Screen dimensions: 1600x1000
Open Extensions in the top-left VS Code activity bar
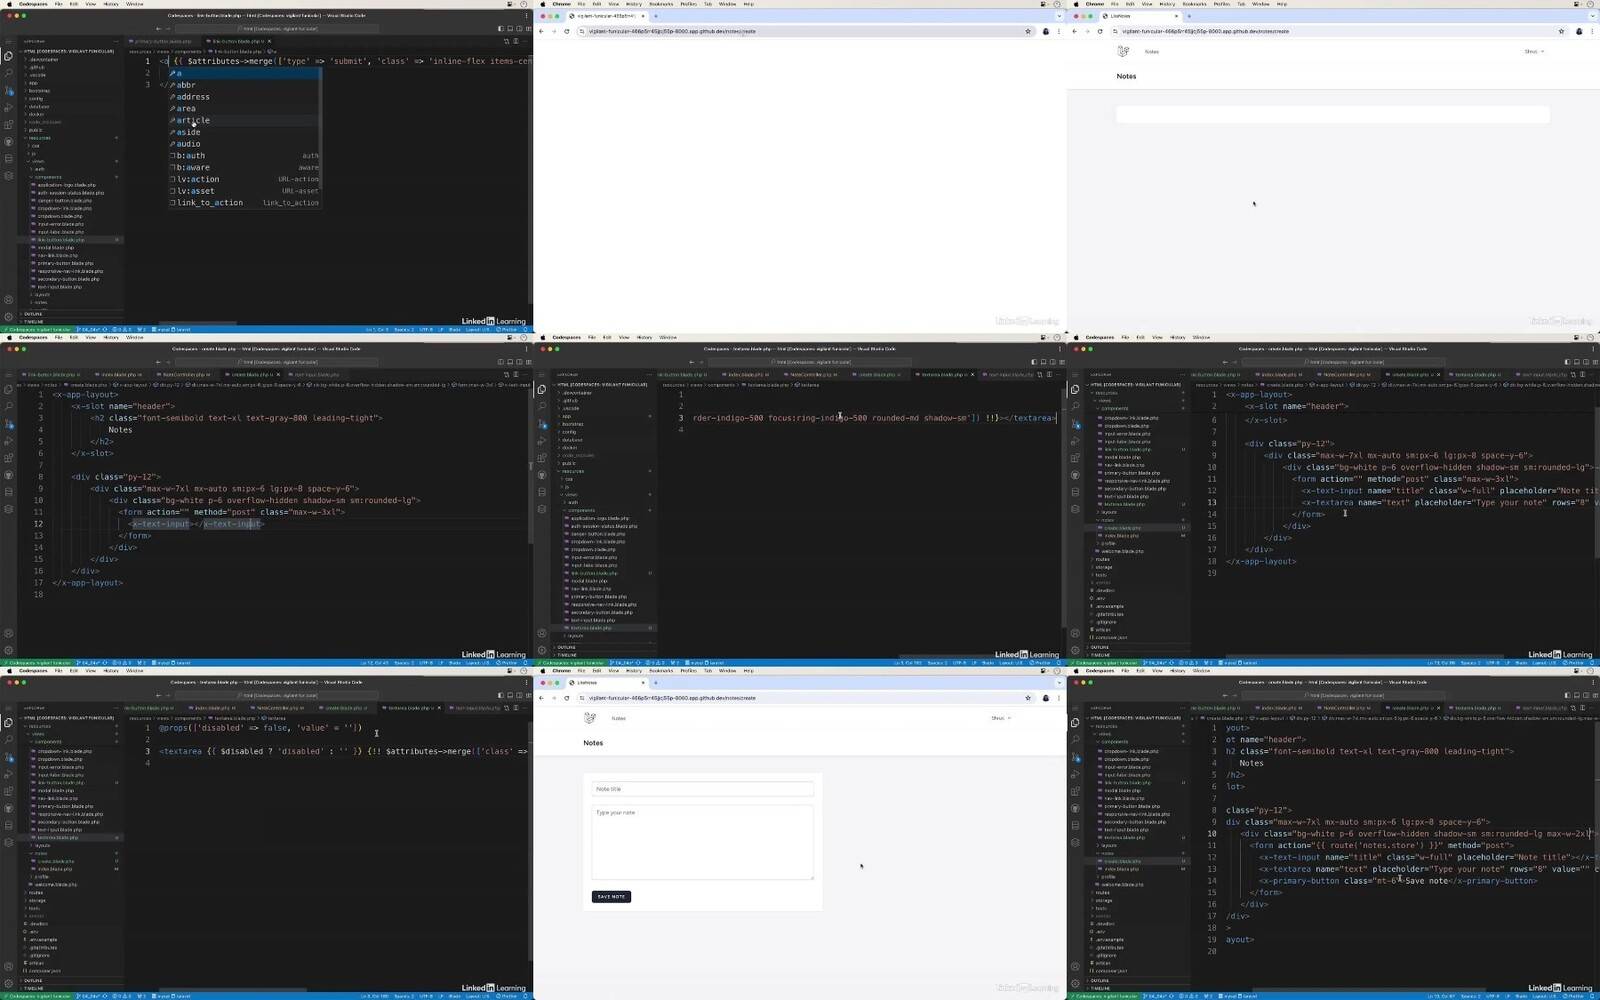click(8, 124)
